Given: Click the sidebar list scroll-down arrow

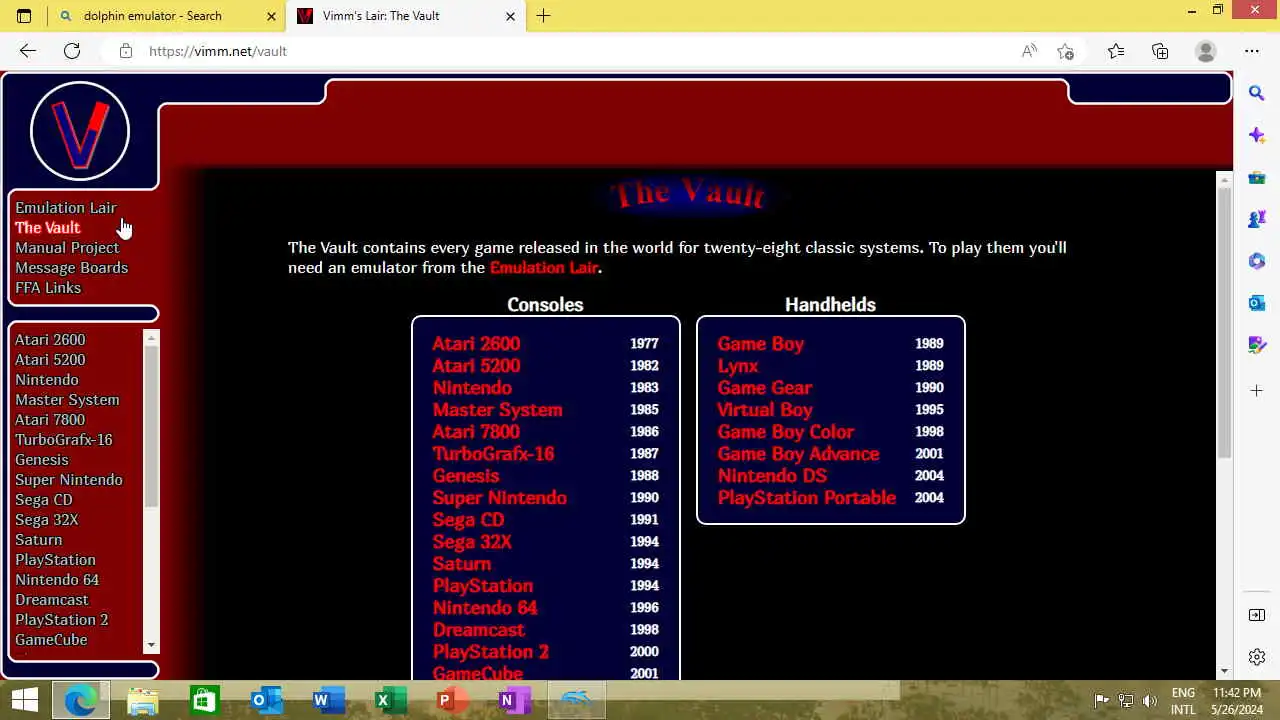Looking at the screenshot, I should (152, 645).
